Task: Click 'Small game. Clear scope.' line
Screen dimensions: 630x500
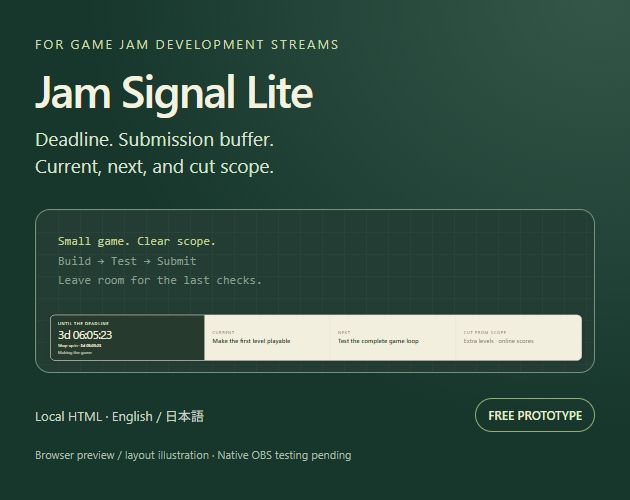Action: pos(137,241)
